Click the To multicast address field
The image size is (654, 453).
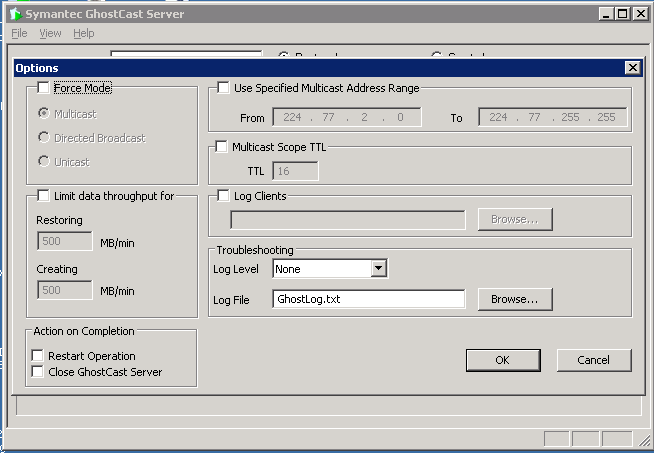click(x=553, y=117)
